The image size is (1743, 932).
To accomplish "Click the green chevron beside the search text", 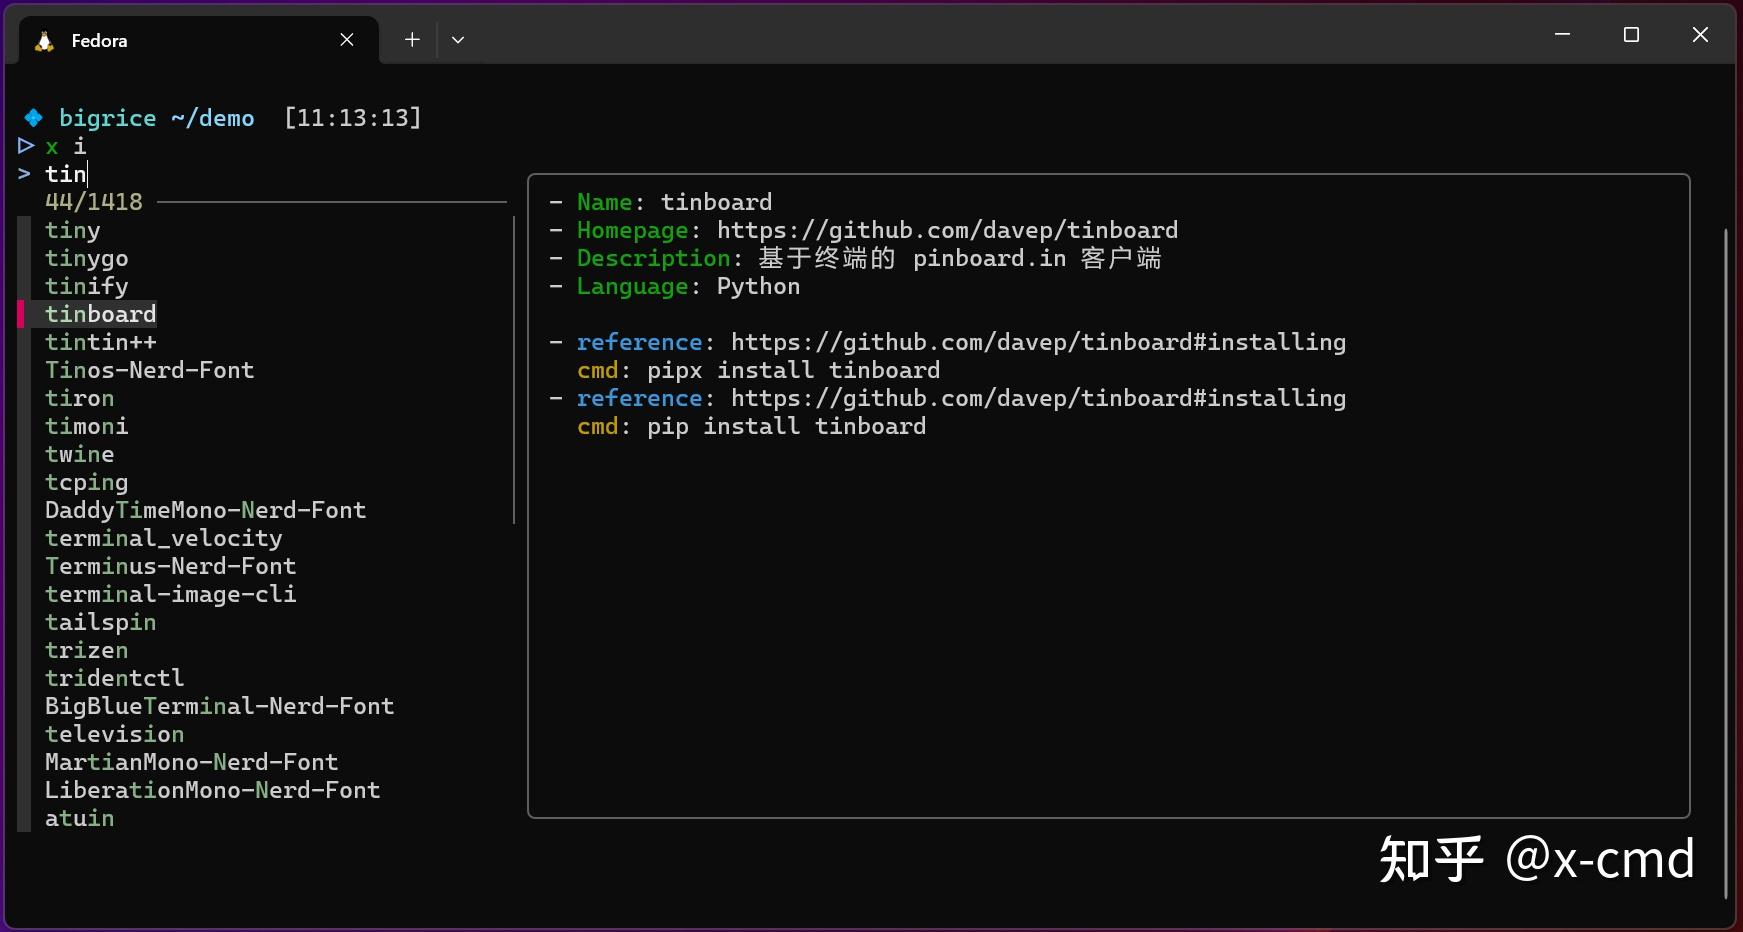I will pos(22,173).
